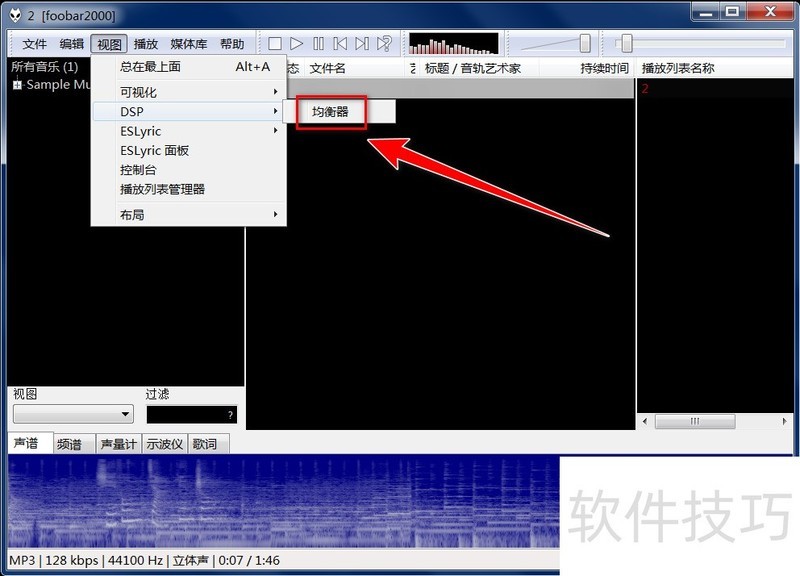
Task: Open the 视图 panel combo box dropdown
Action: tap(125, 413)
